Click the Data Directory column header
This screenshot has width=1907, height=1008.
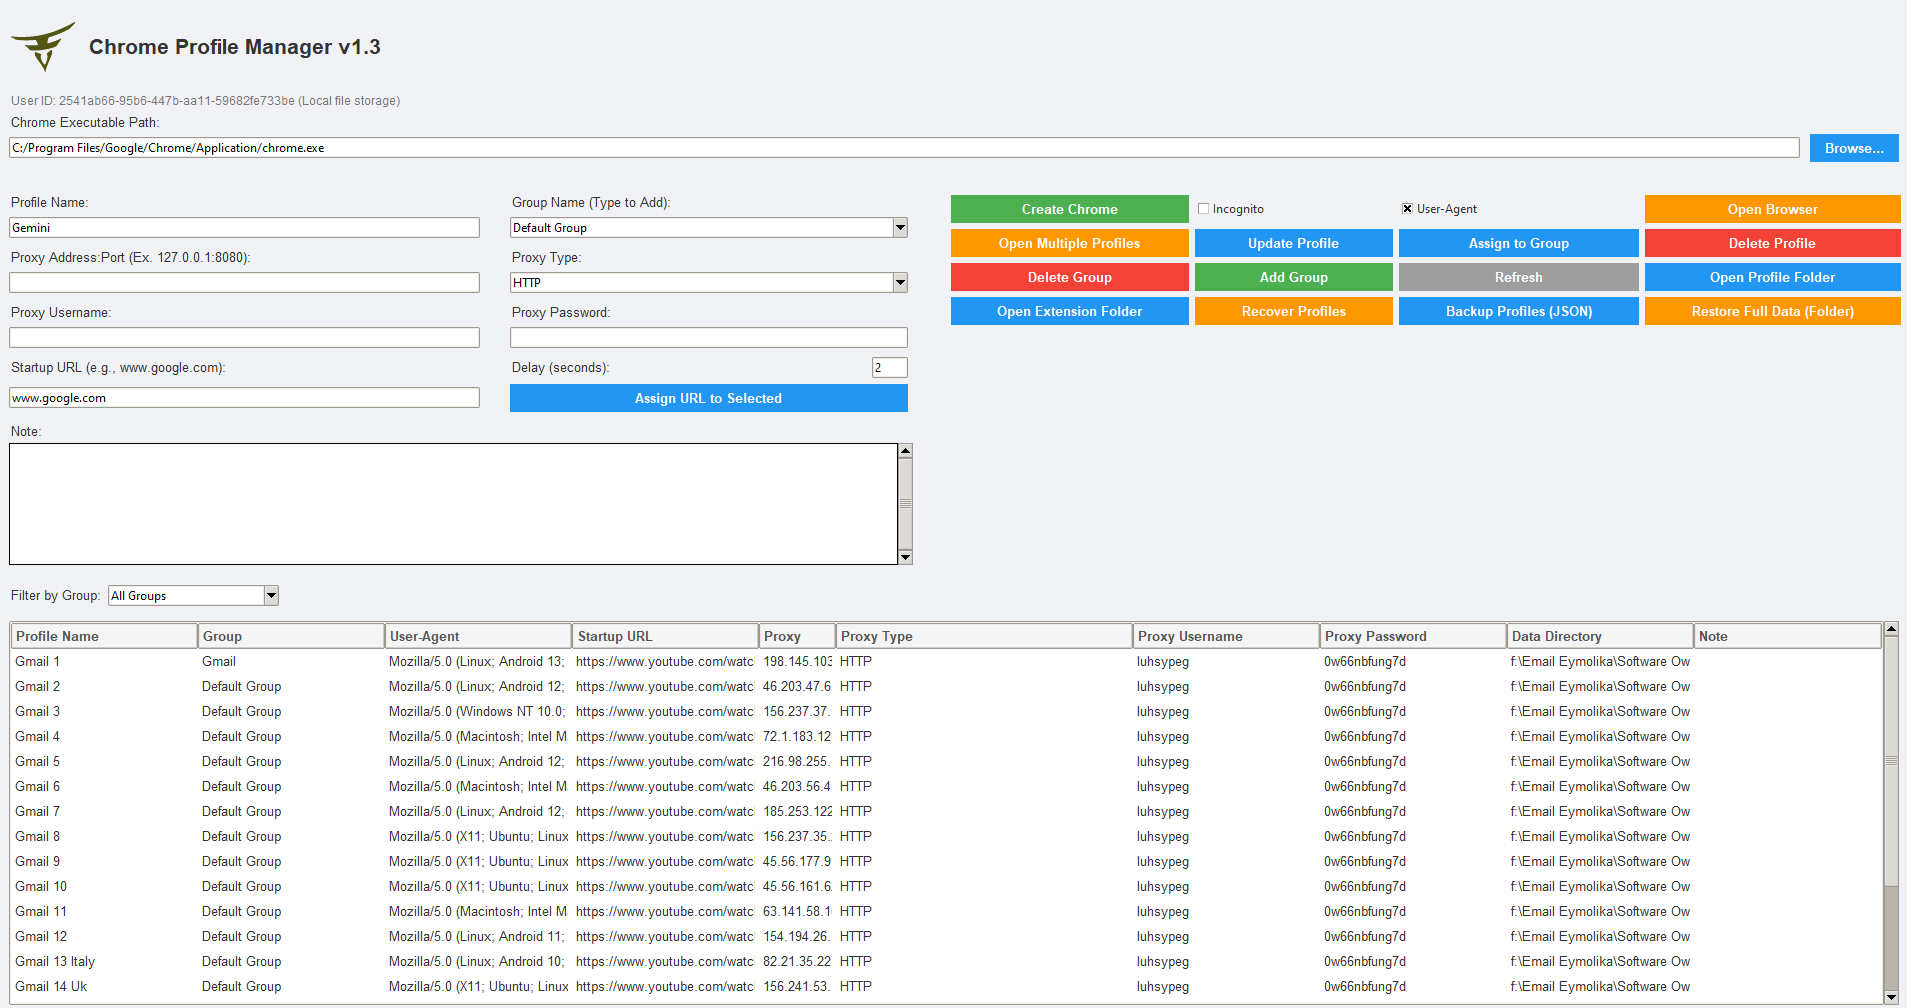pos(1600,636)
